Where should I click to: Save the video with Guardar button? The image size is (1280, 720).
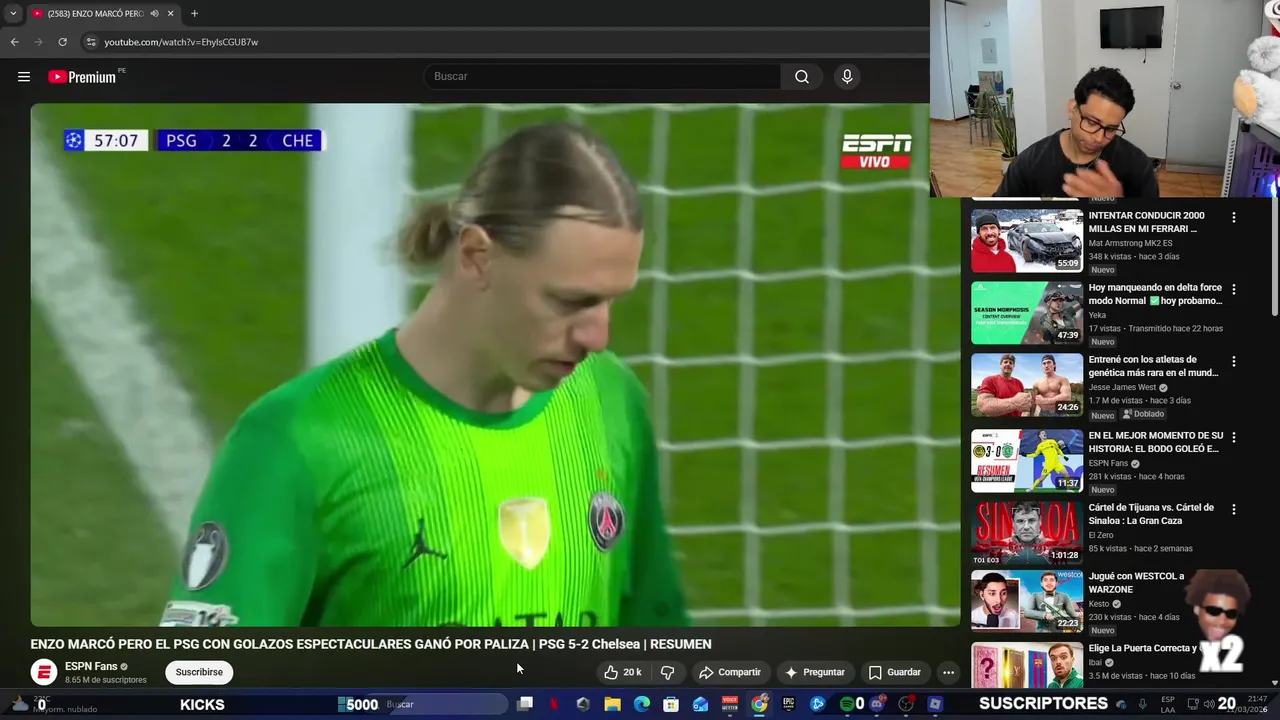coord(894,672)
